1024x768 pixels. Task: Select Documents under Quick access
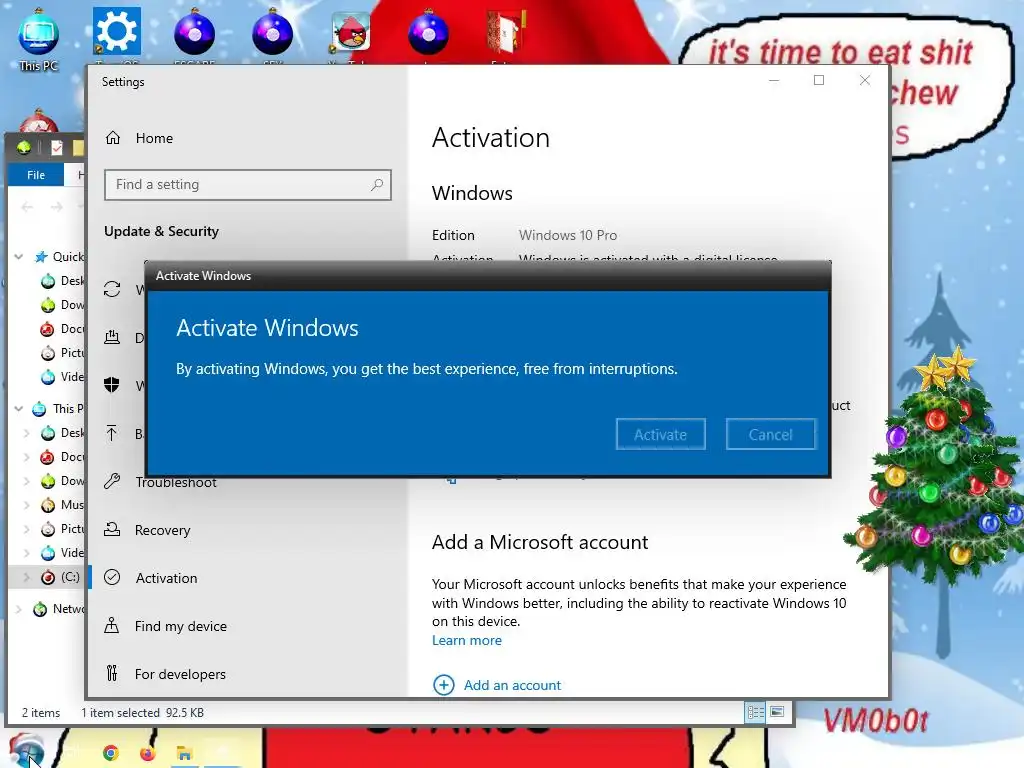pyautogui.click(x=63, y=328)
